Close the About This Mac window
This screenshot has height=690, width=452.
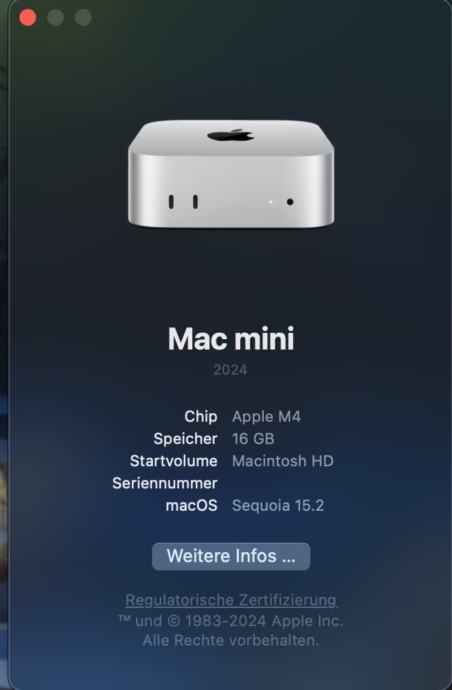(x=28, y=18)
